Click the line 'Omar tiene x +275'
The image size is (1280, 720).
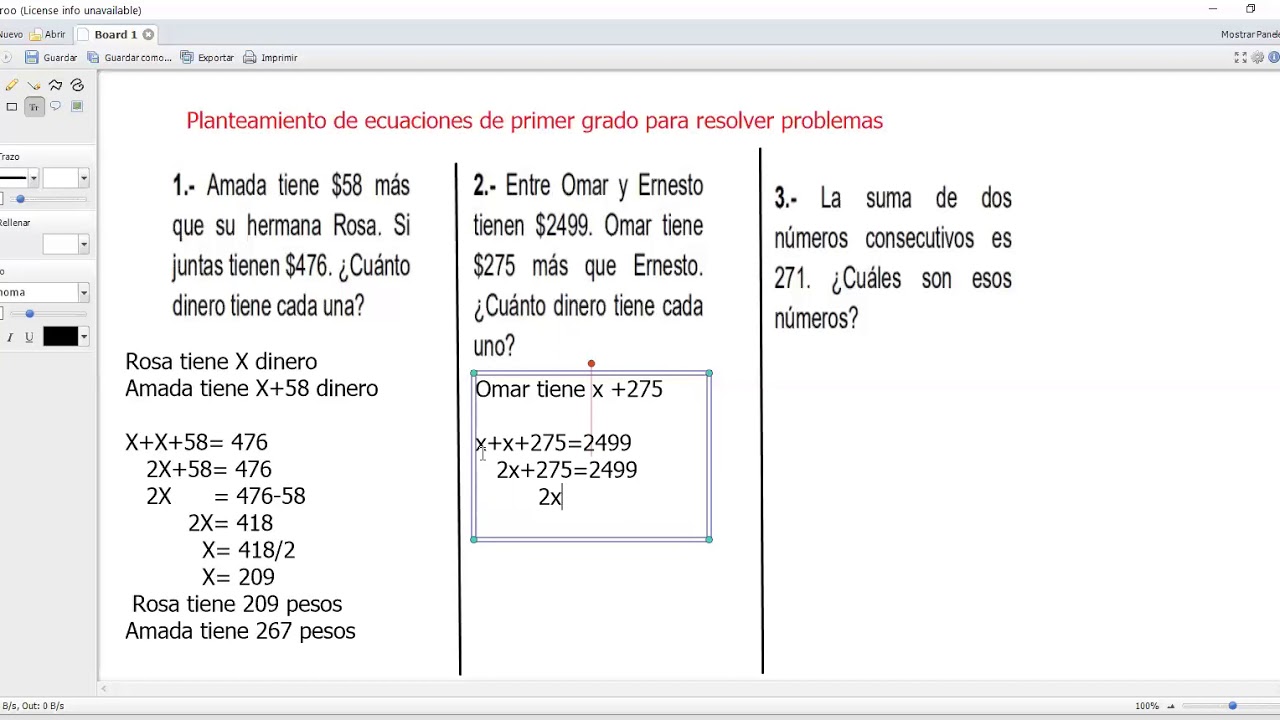569,390
